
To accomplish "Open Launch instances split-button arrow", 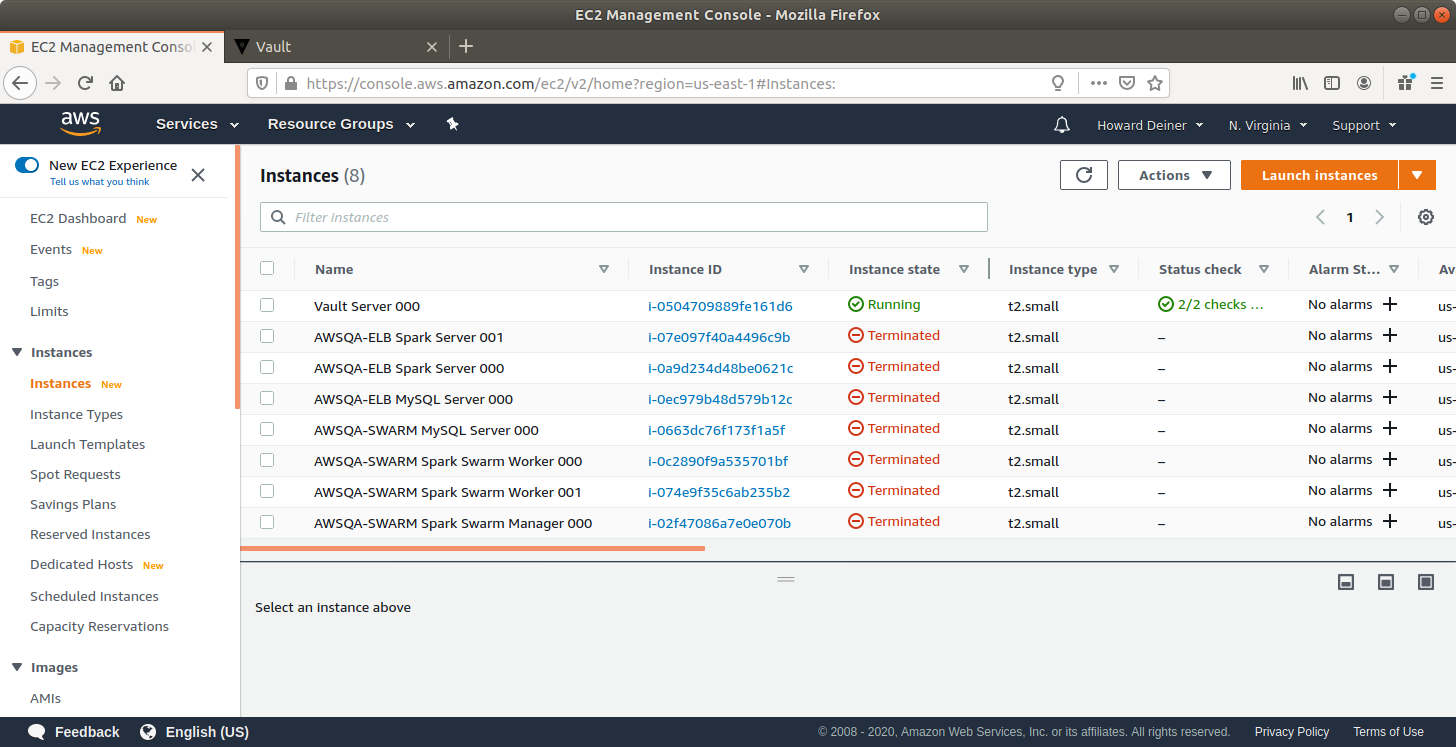I will click(1417, 175).
